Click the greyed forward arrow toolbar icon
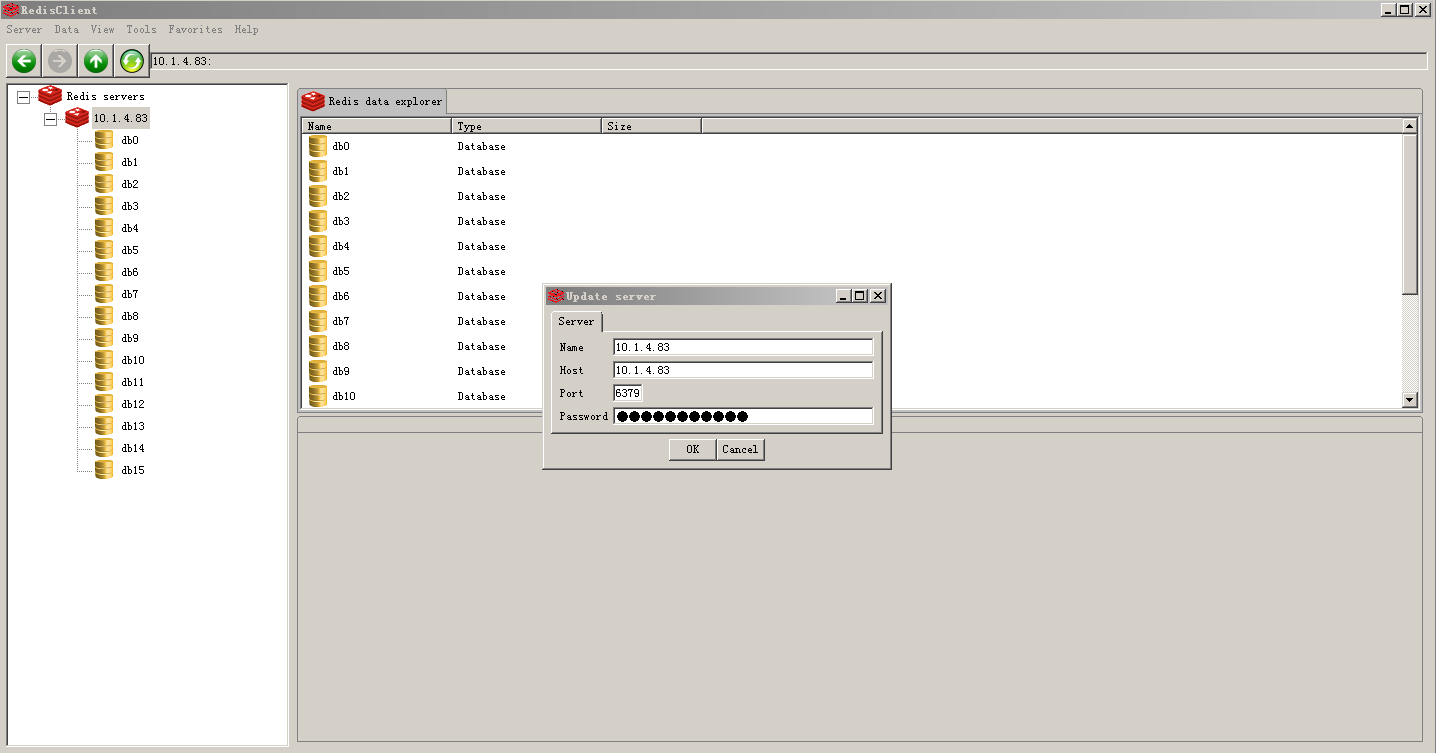1436x753 pixels. [x=60, y=61]
